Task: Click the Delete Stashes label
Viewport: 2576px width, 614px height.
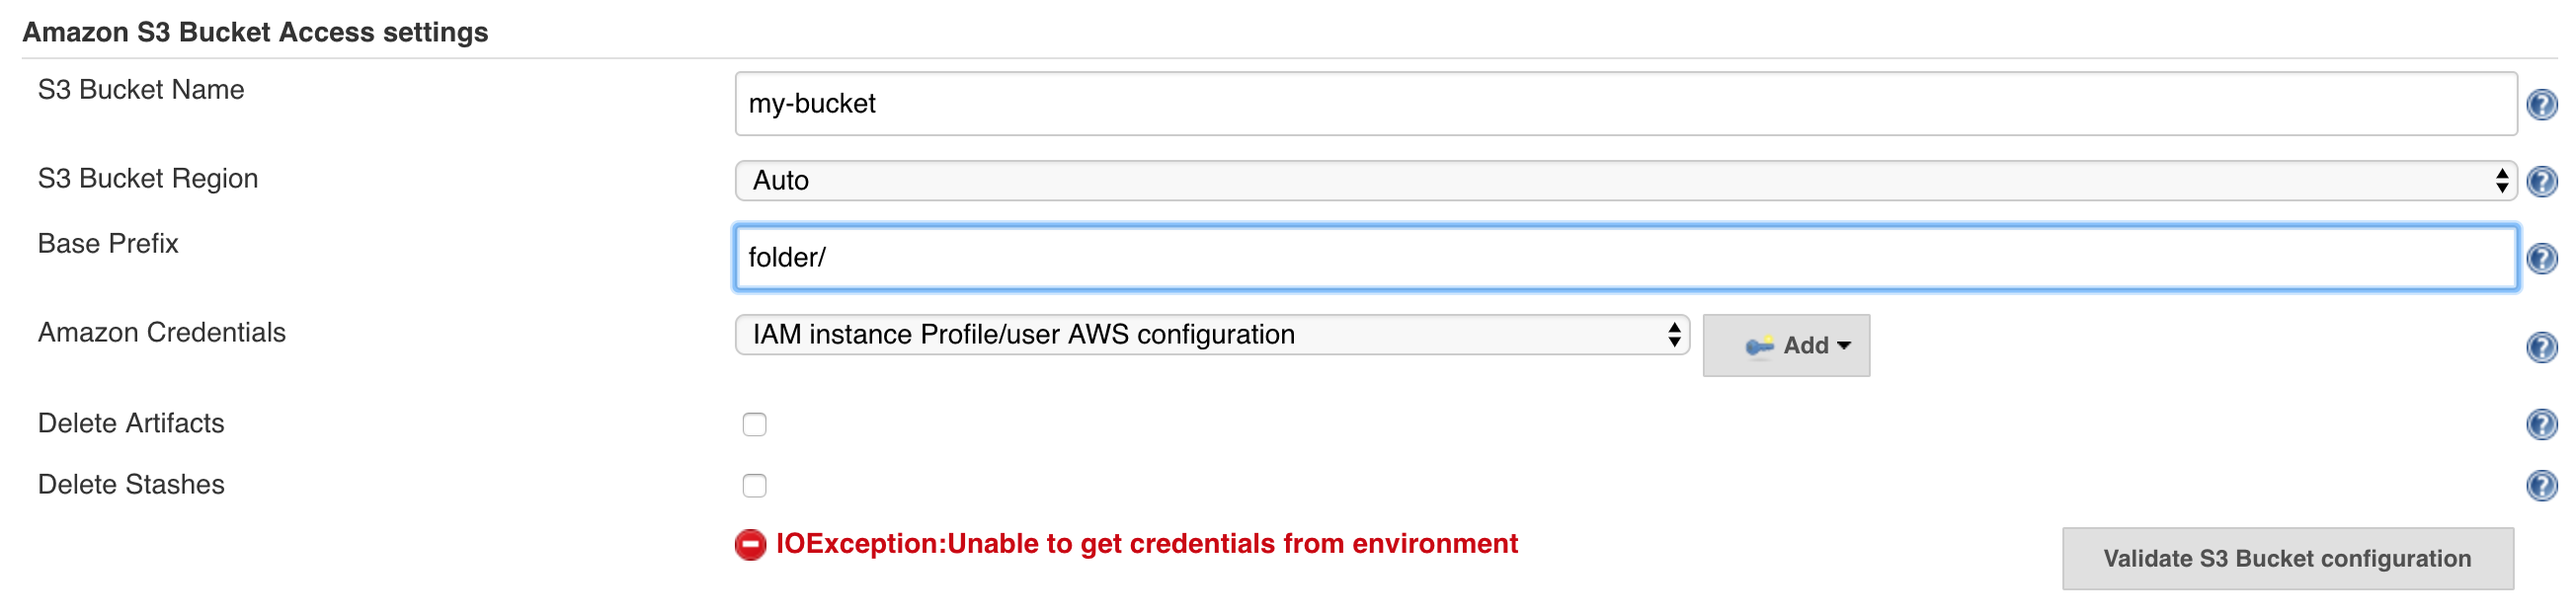Action: pos(131,485)
